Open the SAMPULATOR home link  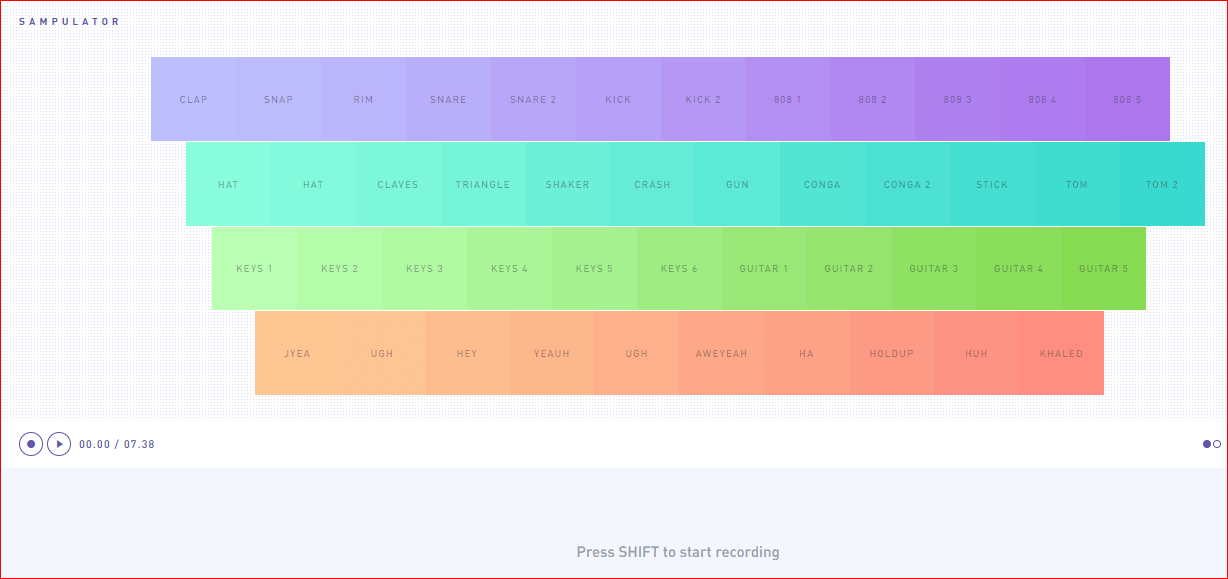(68, 21)
